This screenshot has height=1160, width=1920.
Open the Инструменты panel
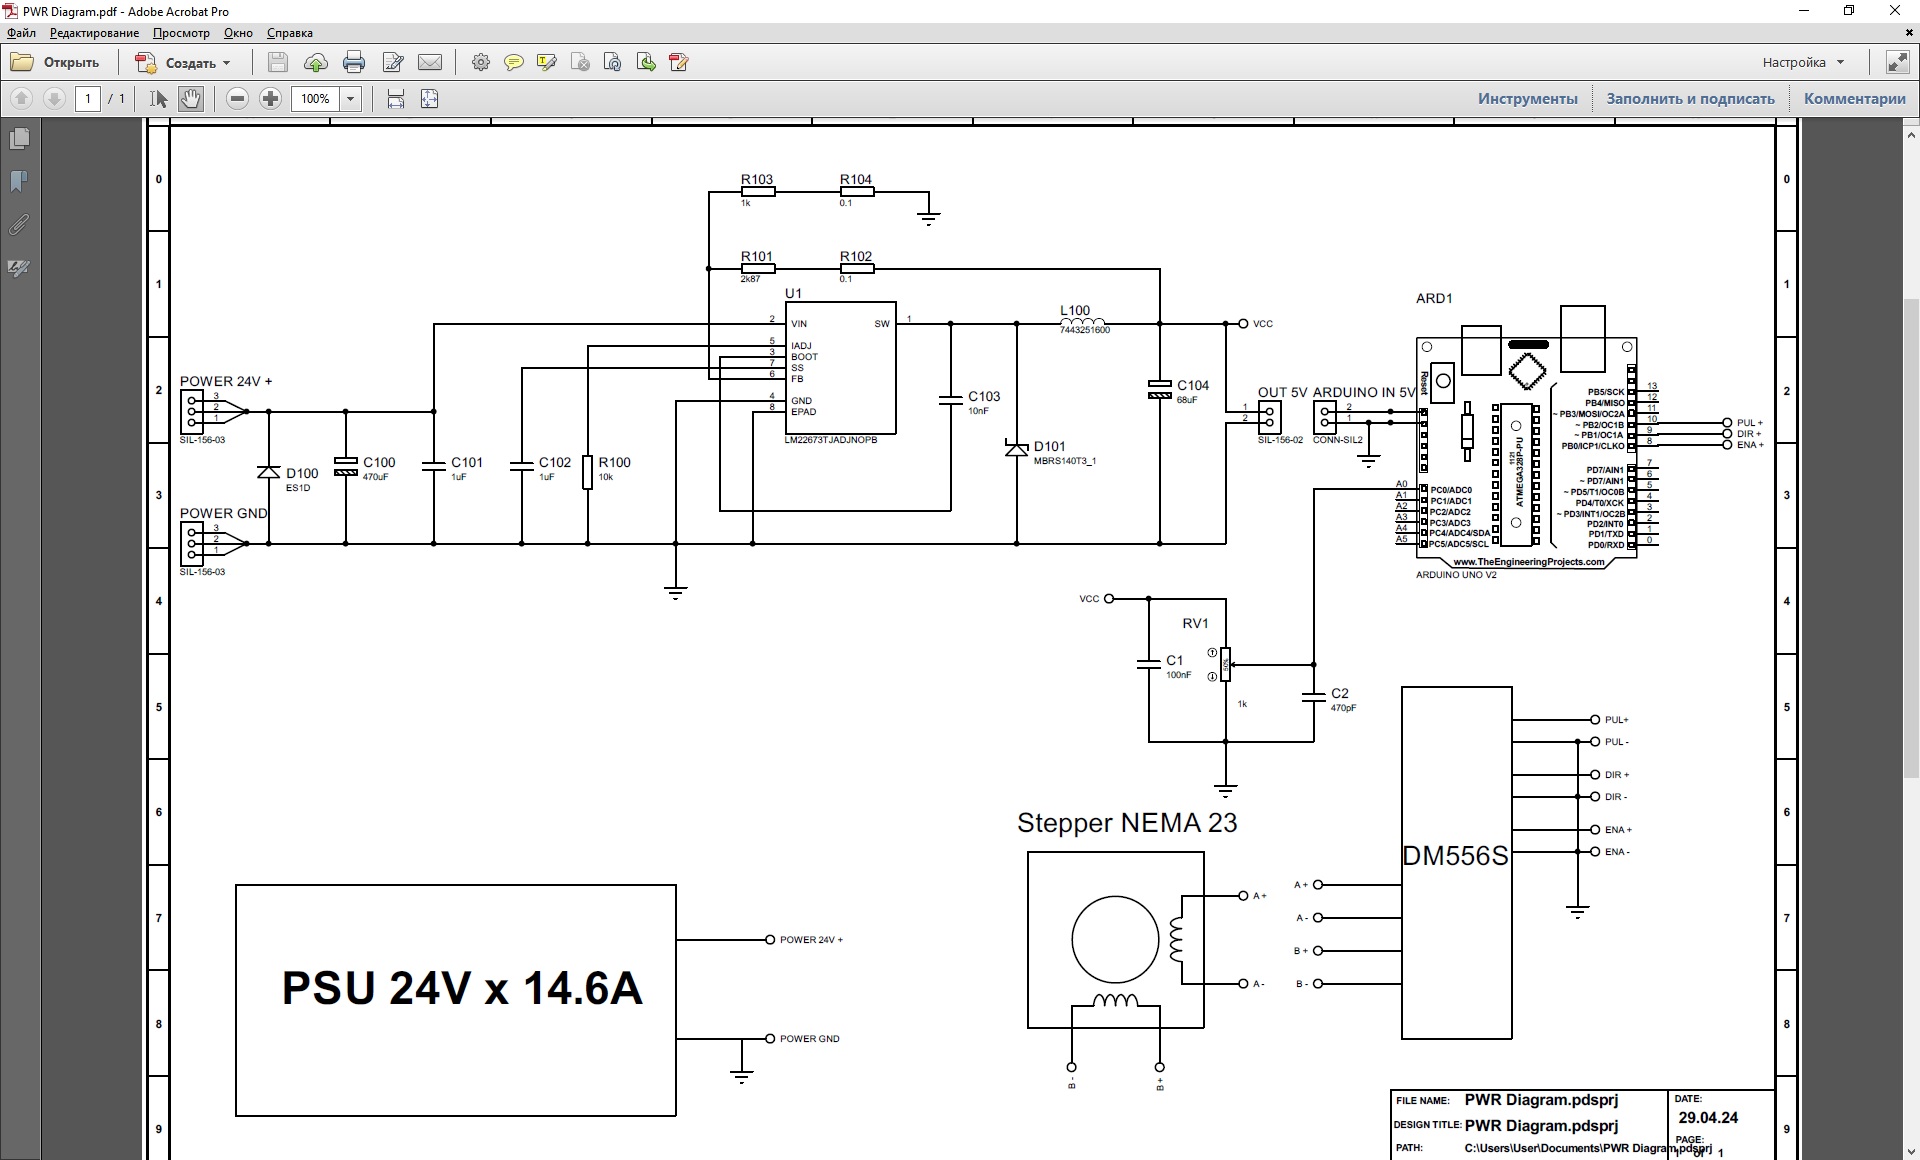click(x=1528, y=98)
